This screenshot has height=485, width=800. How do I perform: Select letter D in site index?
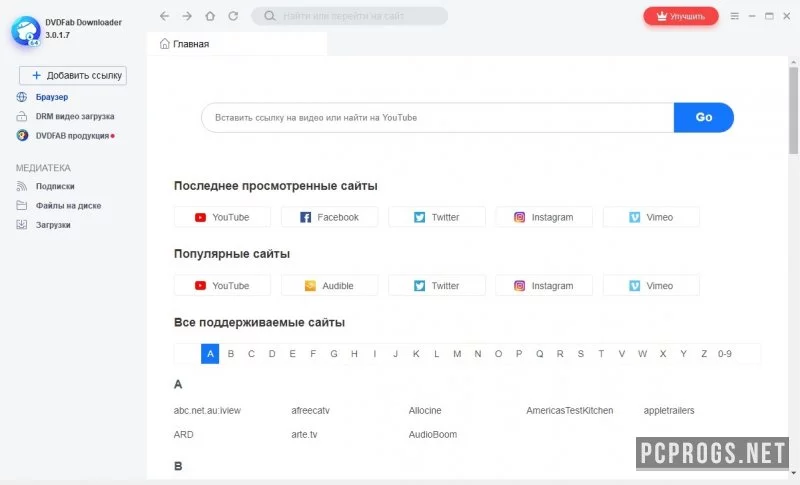point(272,354)
